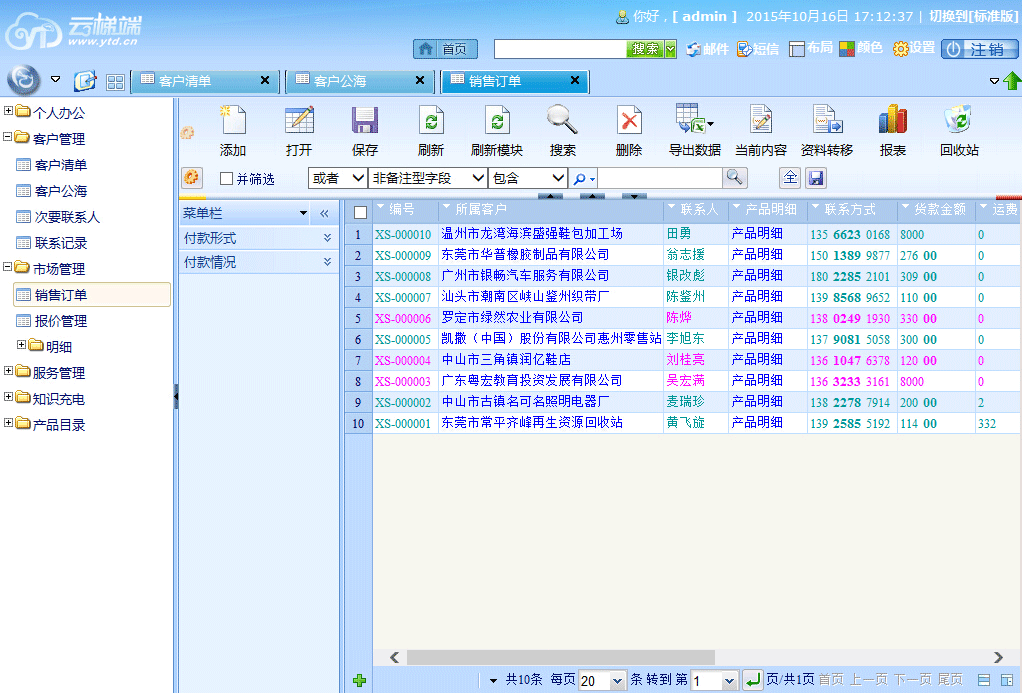Open 产品明细 for order XS-000006

(x=757, y=317)
